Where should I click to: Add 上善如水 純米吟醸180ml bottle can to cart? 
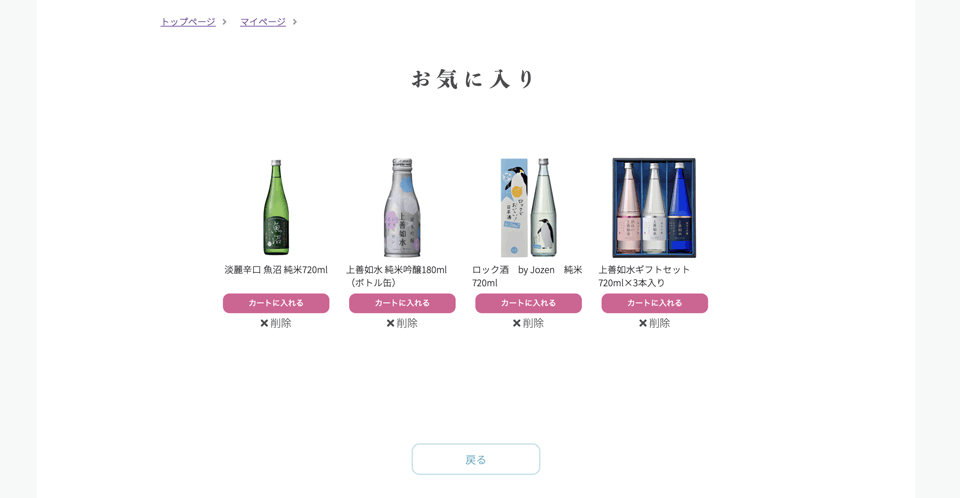point(402,303)
